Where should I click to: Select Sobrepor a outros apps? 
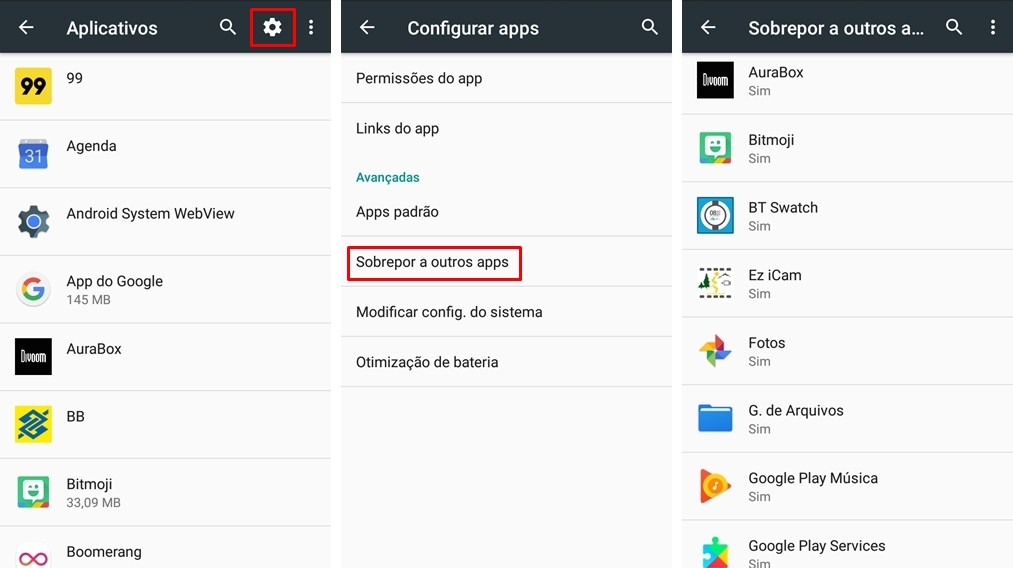[506, 262]
